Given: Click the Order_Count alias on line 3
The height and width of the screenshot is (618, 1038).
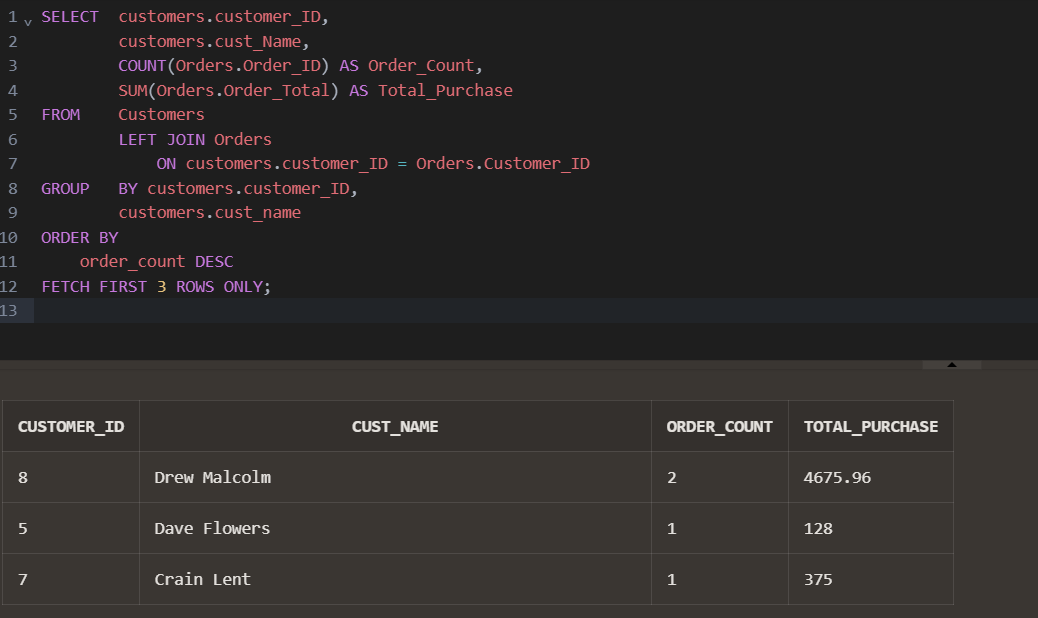Looking at the screenshot, I should pyautogui.click(x=421, y=66).
